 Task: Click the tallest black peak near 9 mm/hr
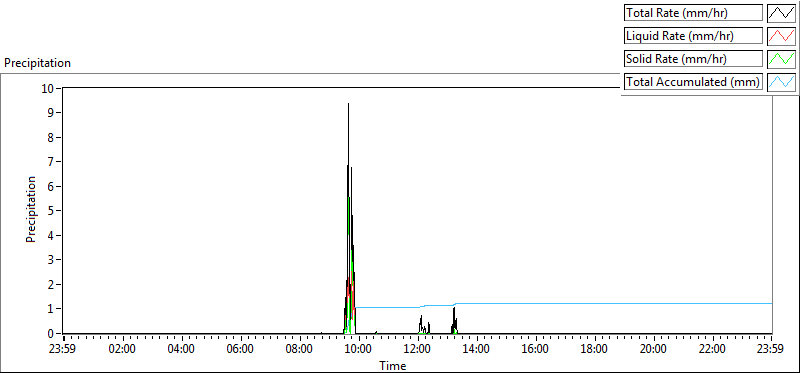click(348, 105)
